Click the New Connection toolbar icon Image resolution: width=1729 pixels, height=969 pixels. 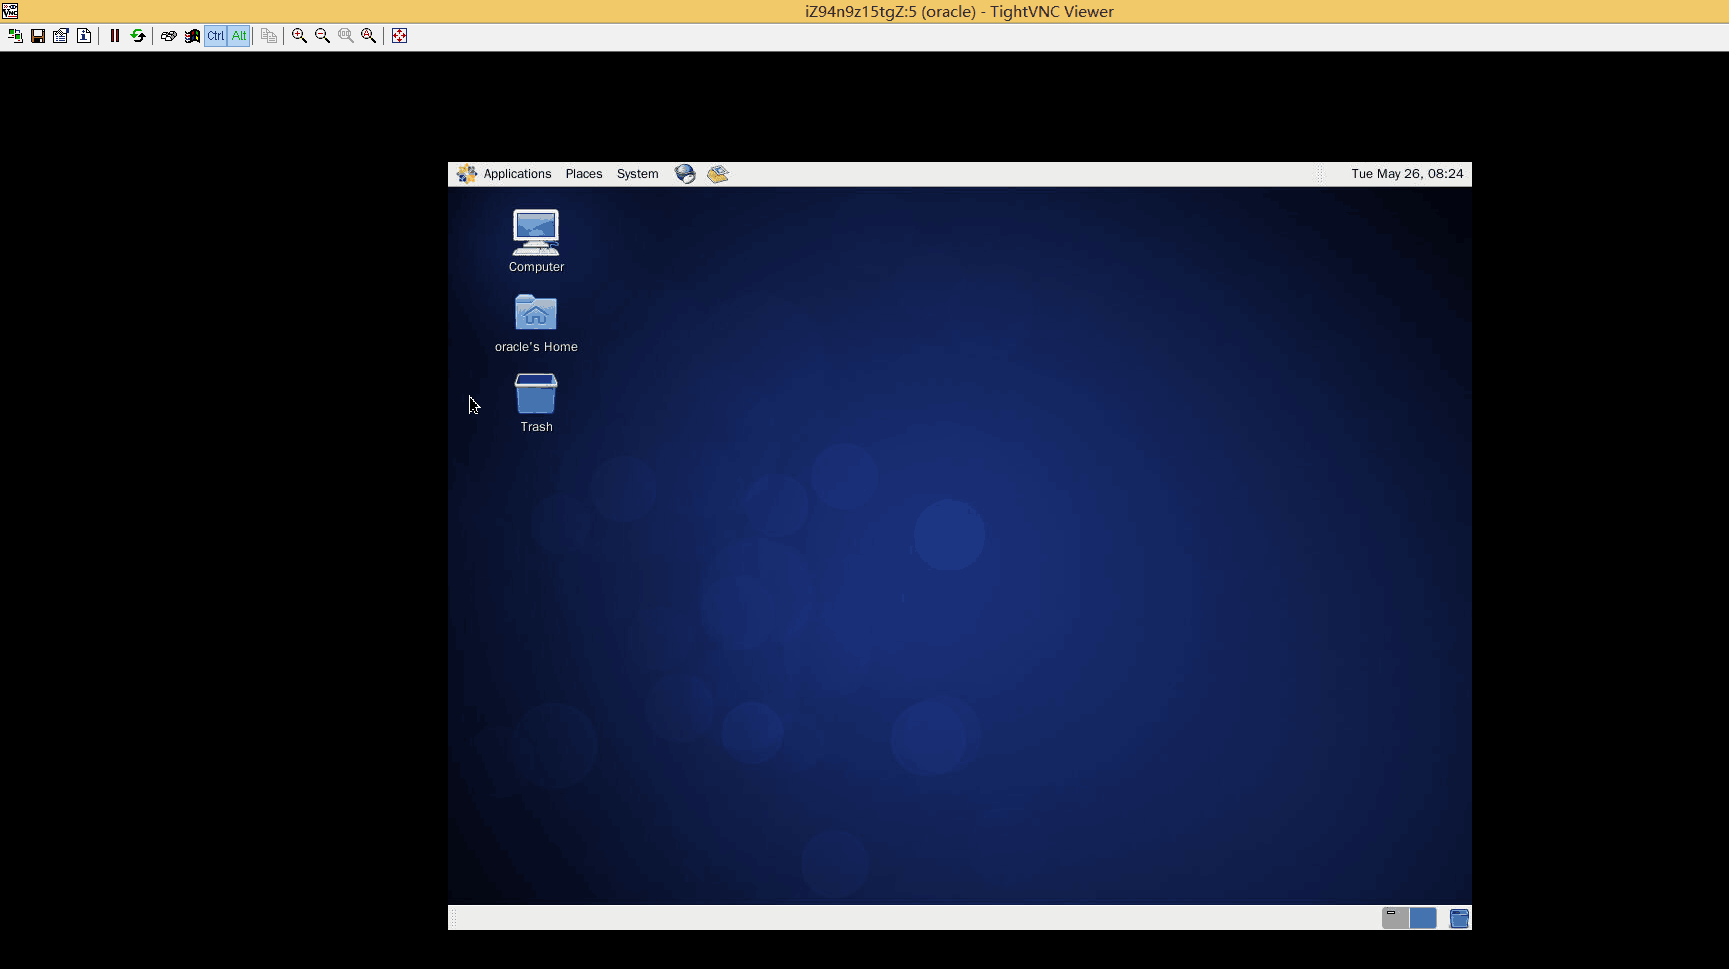(15, 36)
